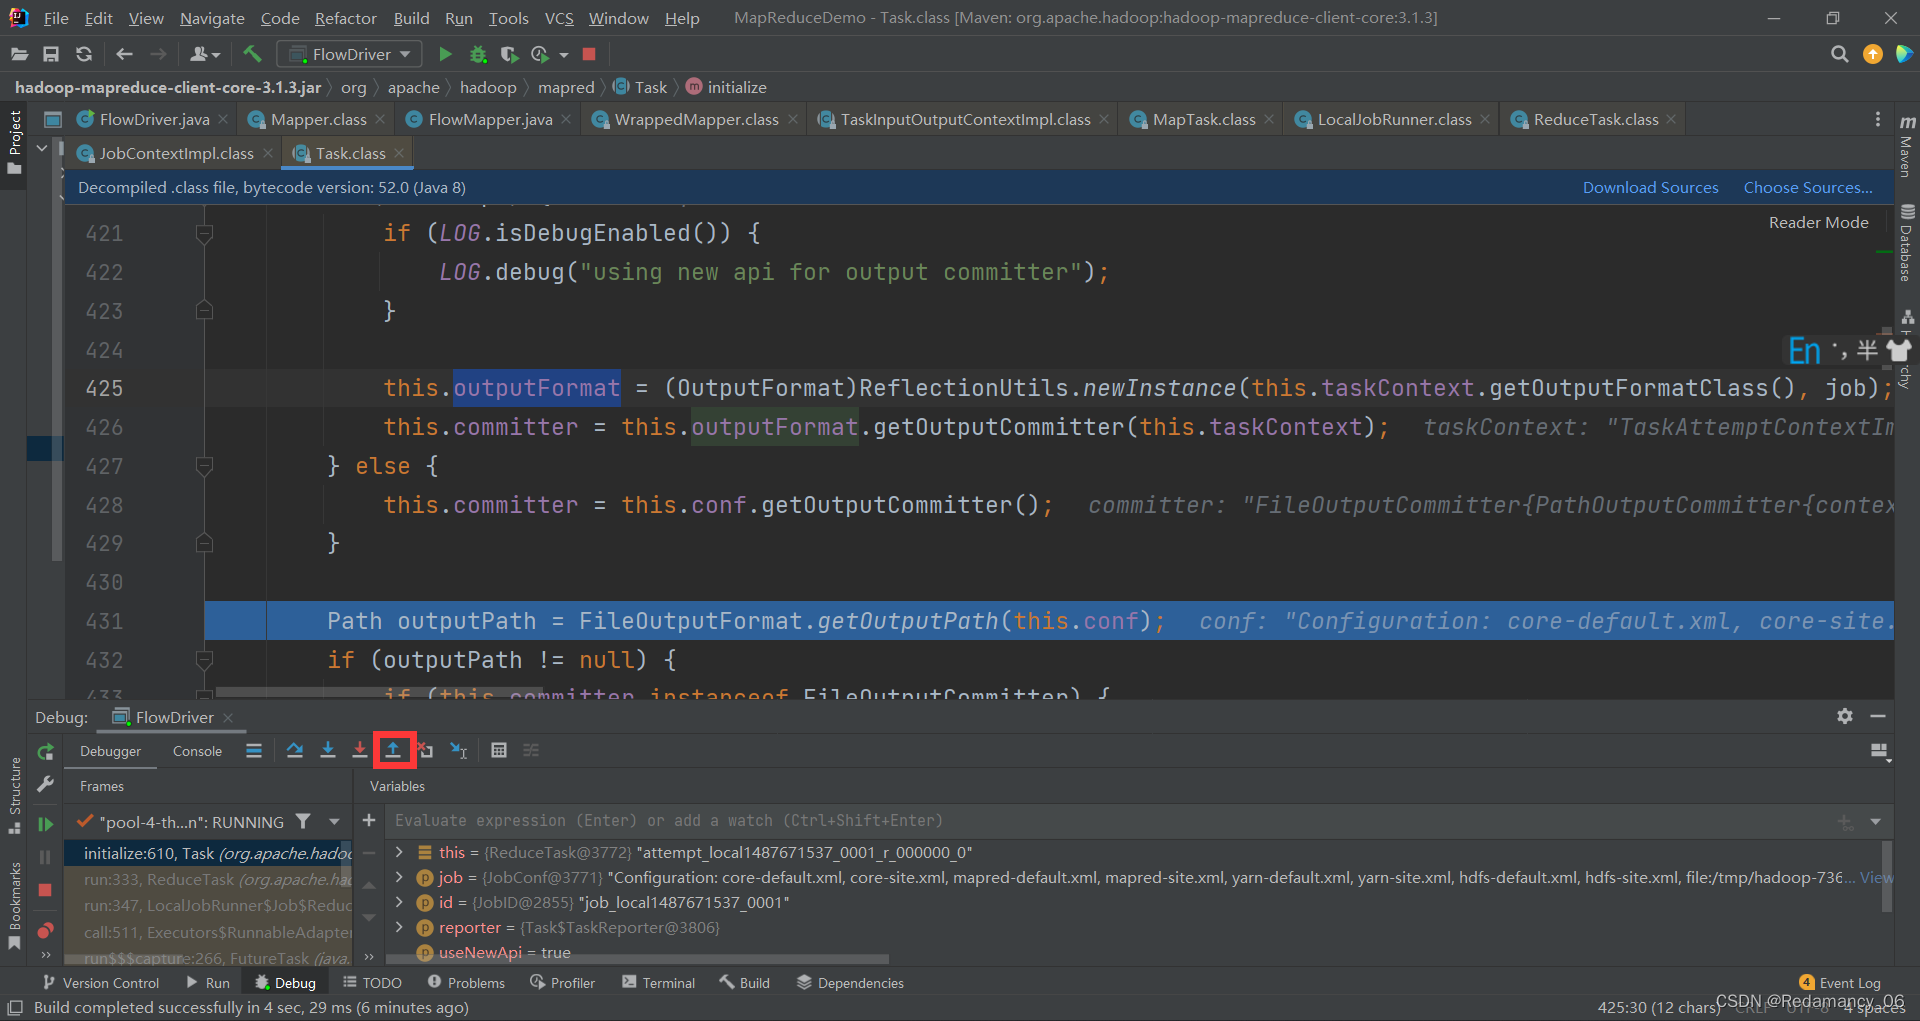Image resolution: width=1920 pixels, height=1021 pixels.
Task: Switch to FlowMapper.java editor tab
Action: pyautogui.click(x=490, y=119)
